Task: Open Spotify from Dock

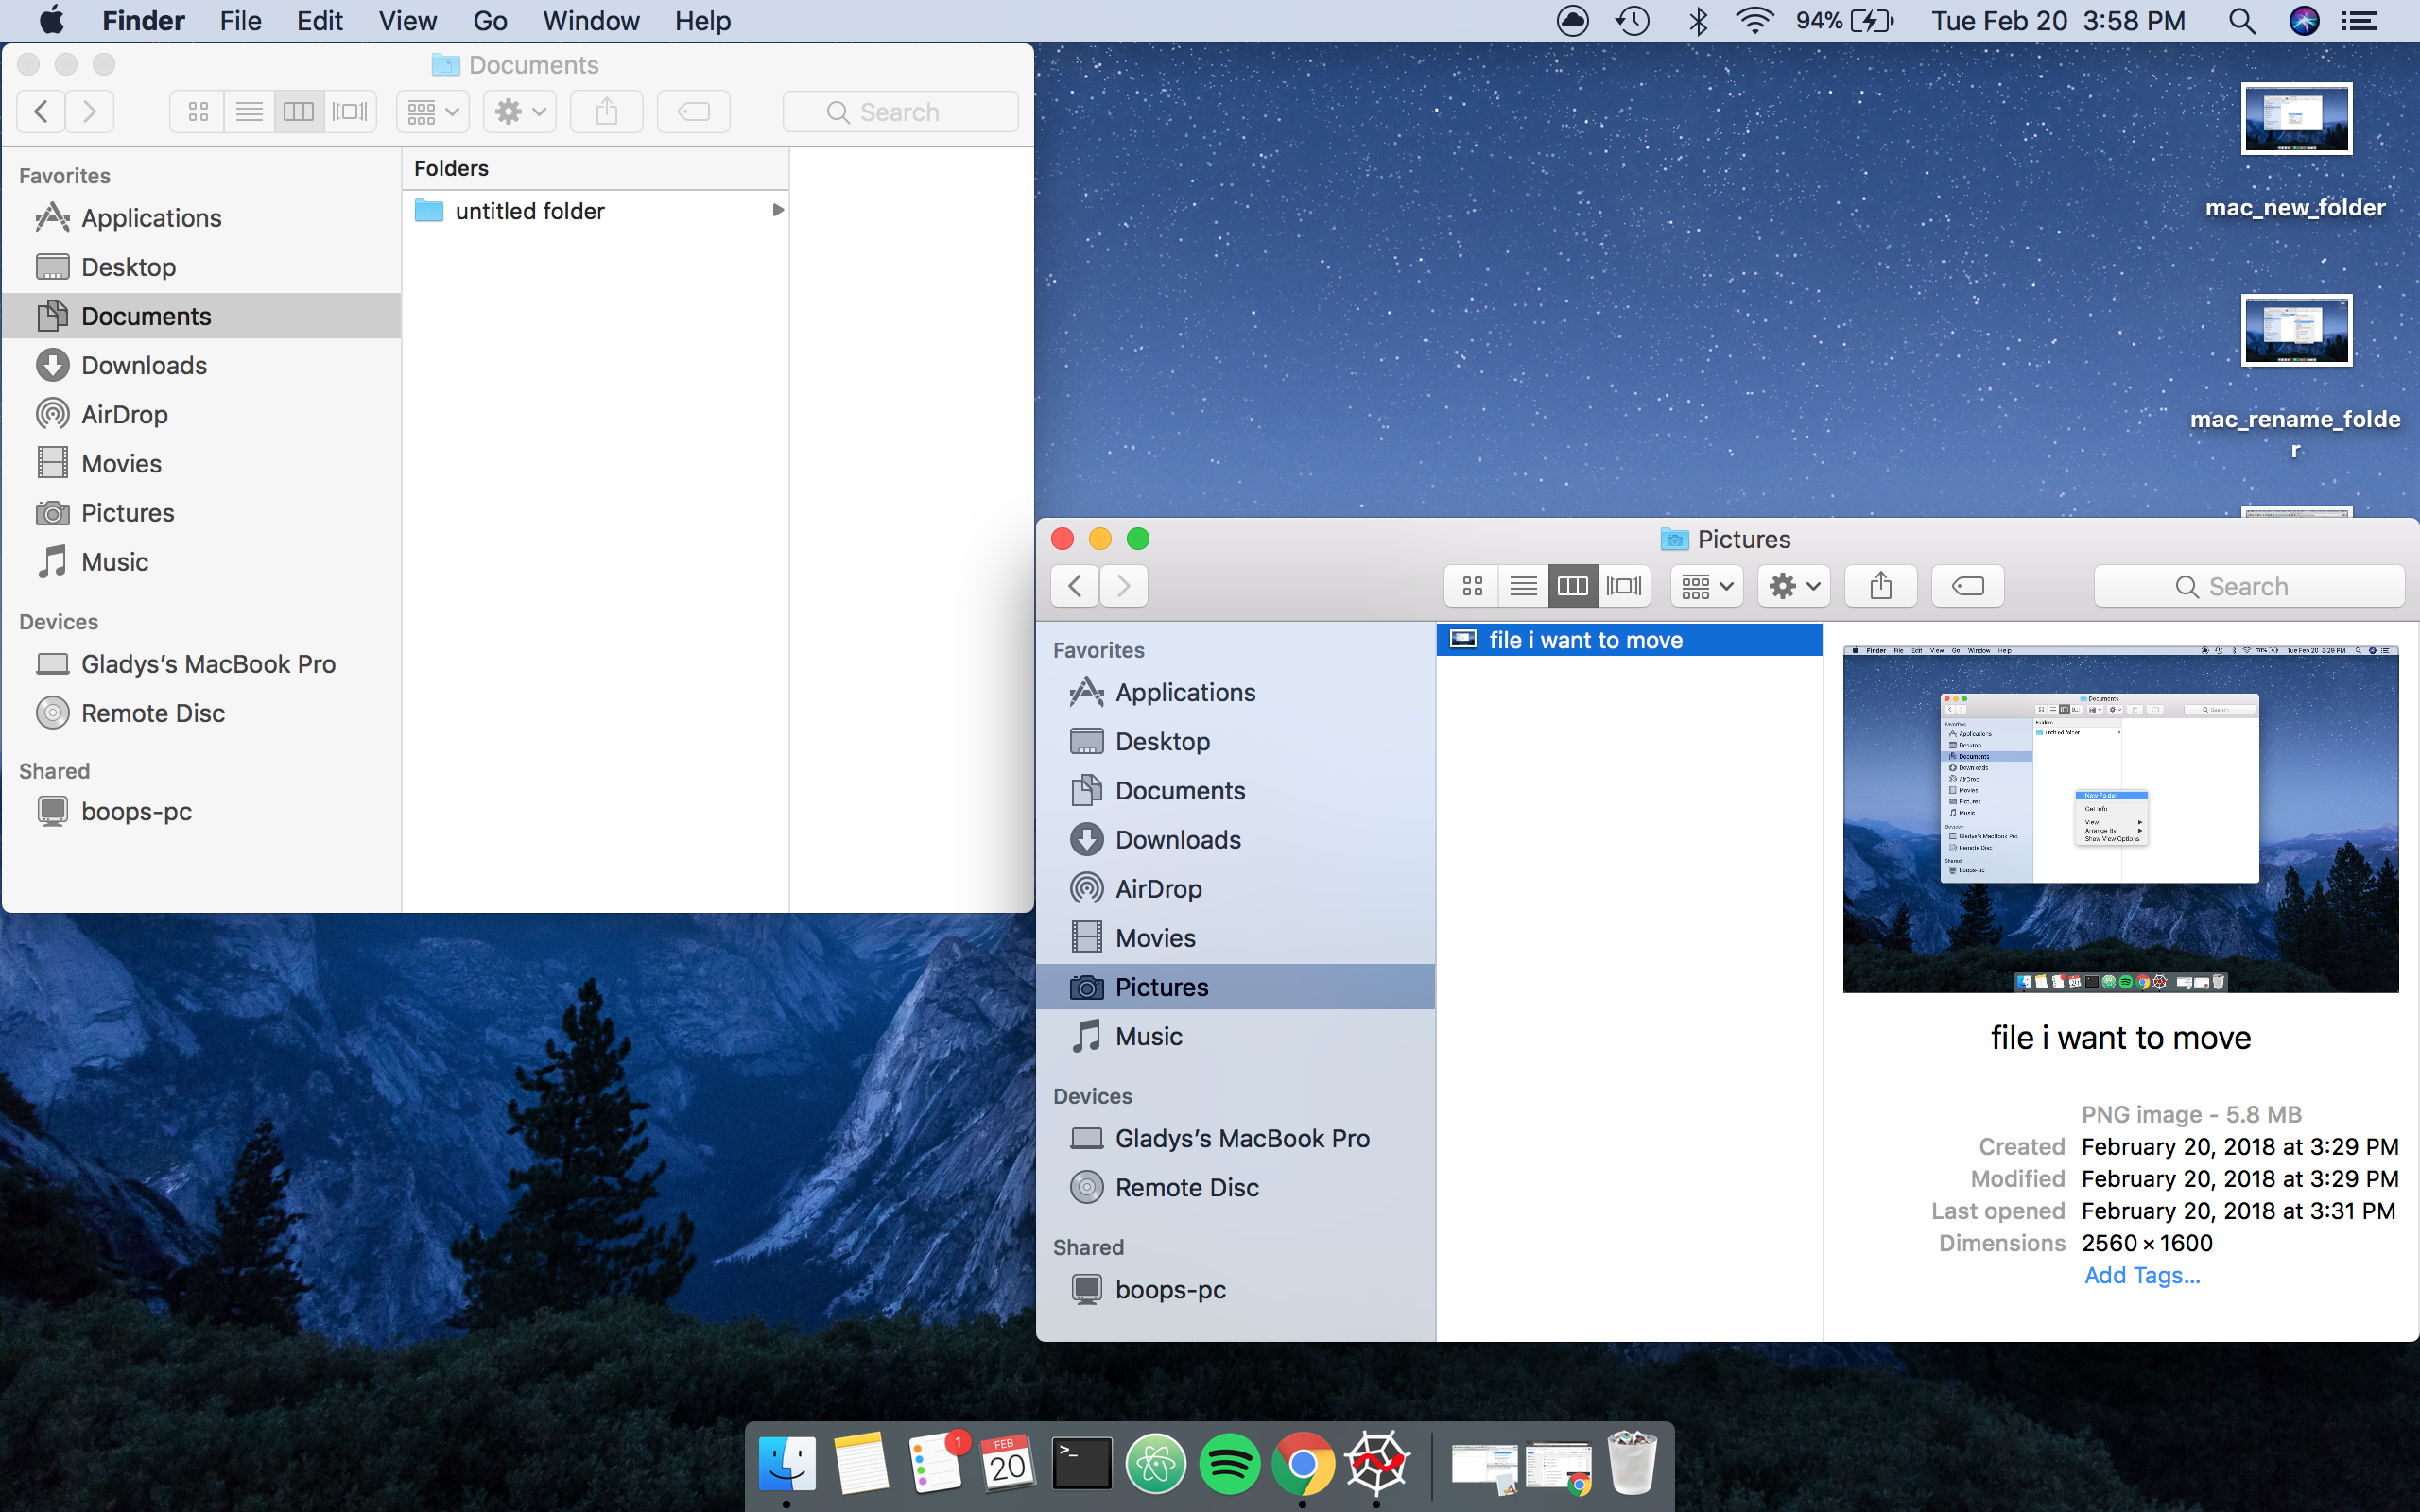Action: (1229, 1464)
